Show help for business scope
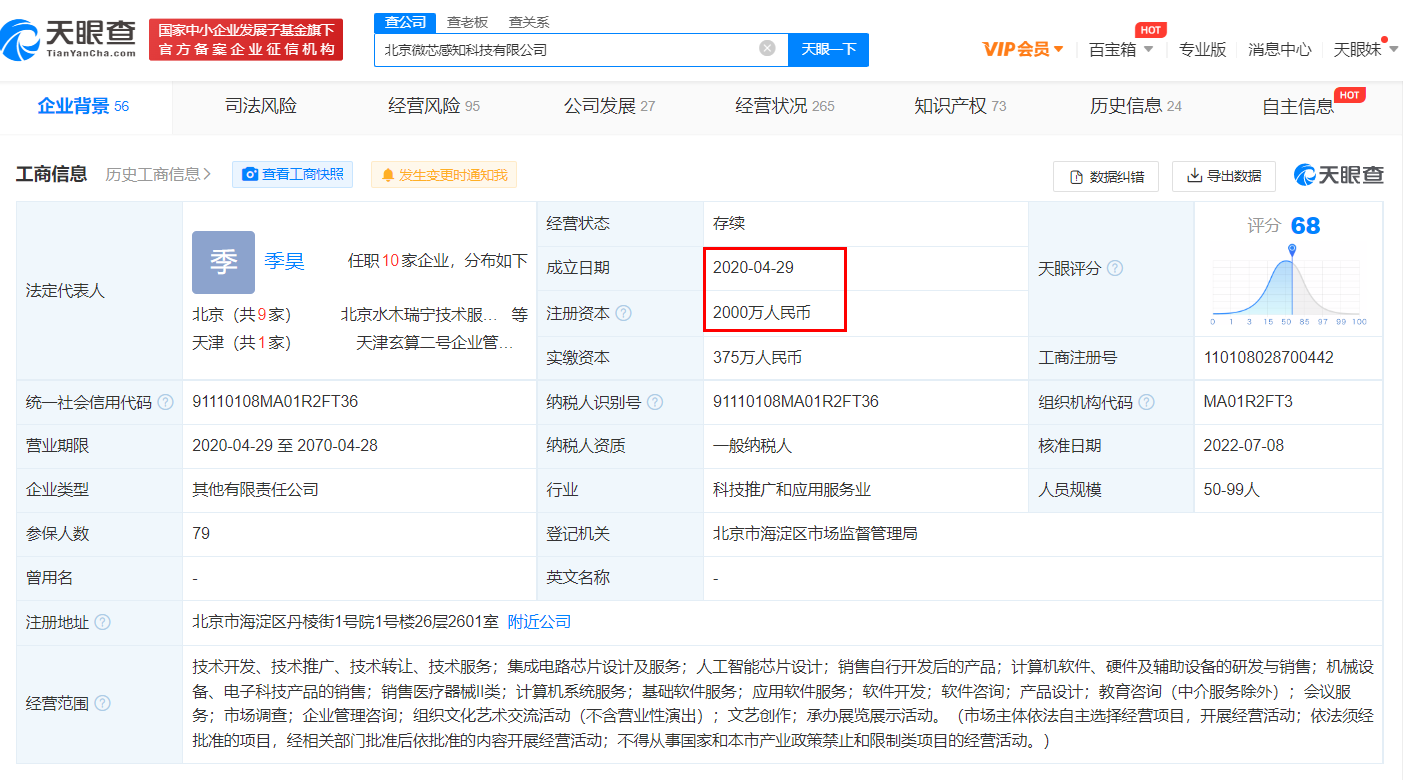The image size is (1403, 780). pyautogui.click(x=102, y=704)
